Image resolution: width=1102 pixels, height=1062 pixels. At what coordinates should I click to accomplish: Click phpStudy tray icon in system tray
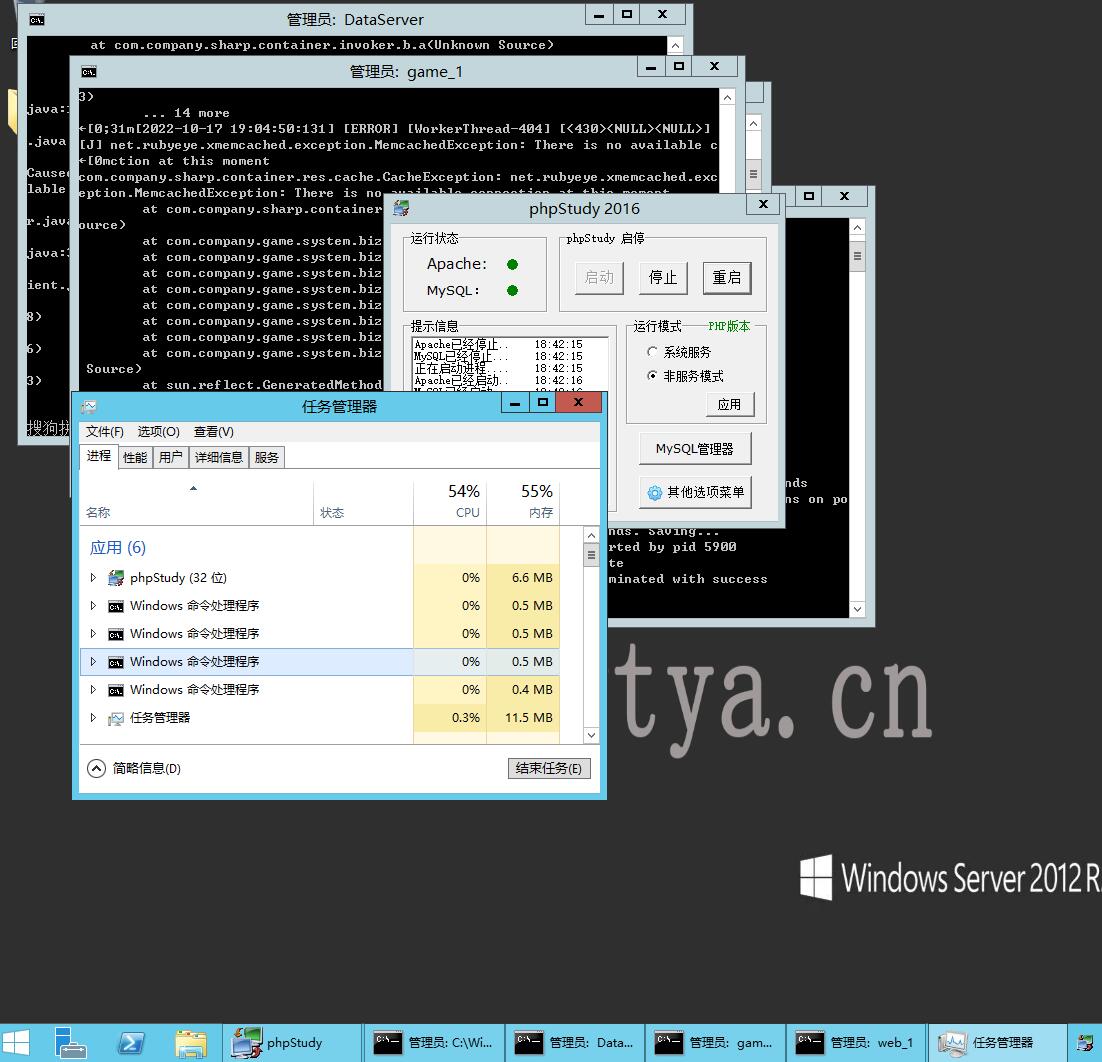1086,1043
